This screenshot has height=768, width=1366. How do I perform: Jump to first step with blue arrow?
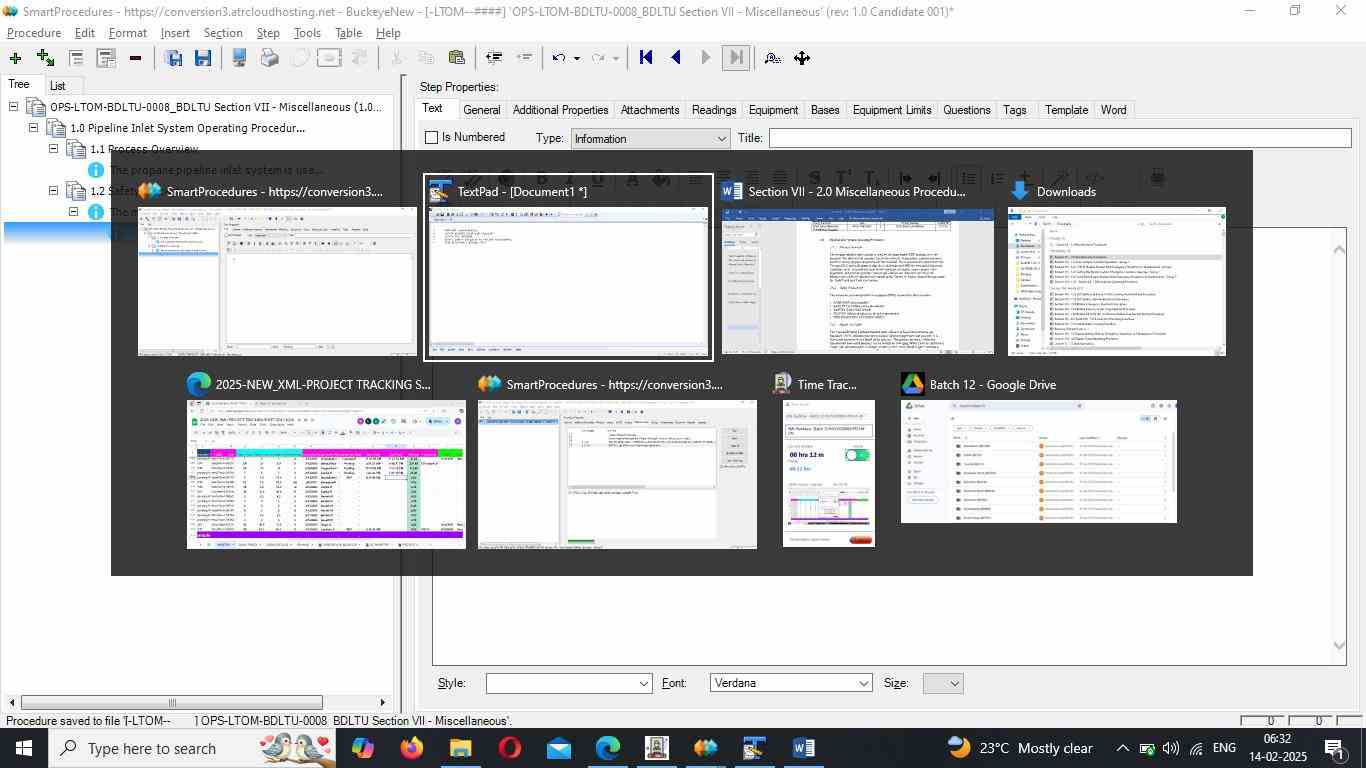(646, 58)
